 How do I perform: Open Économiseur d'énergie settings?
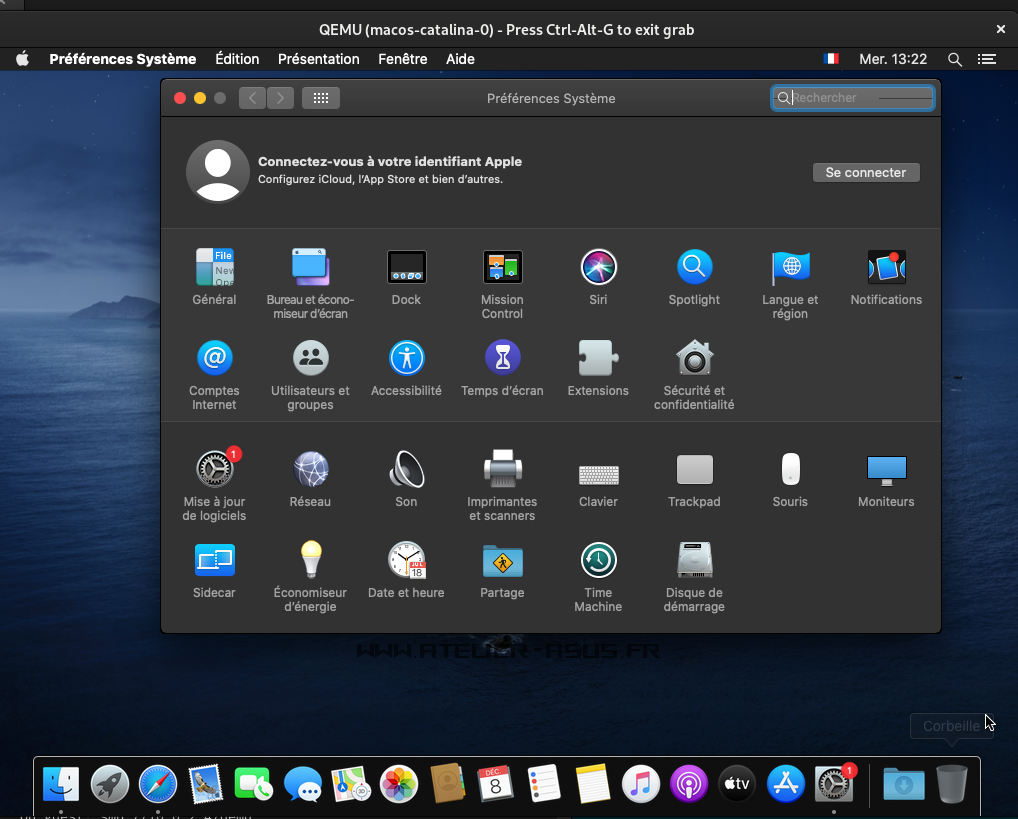click(x=310, y=561)
